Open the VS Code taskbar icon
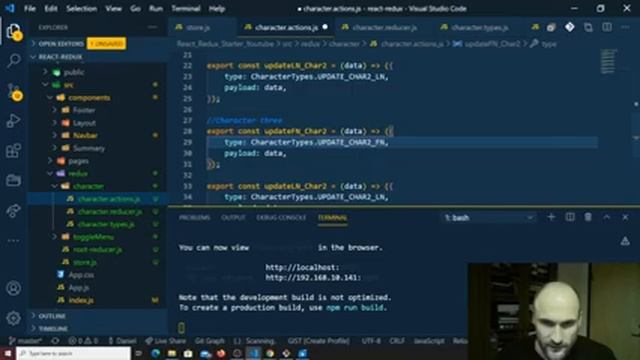 pyautogui.click(x=253, y=353)
